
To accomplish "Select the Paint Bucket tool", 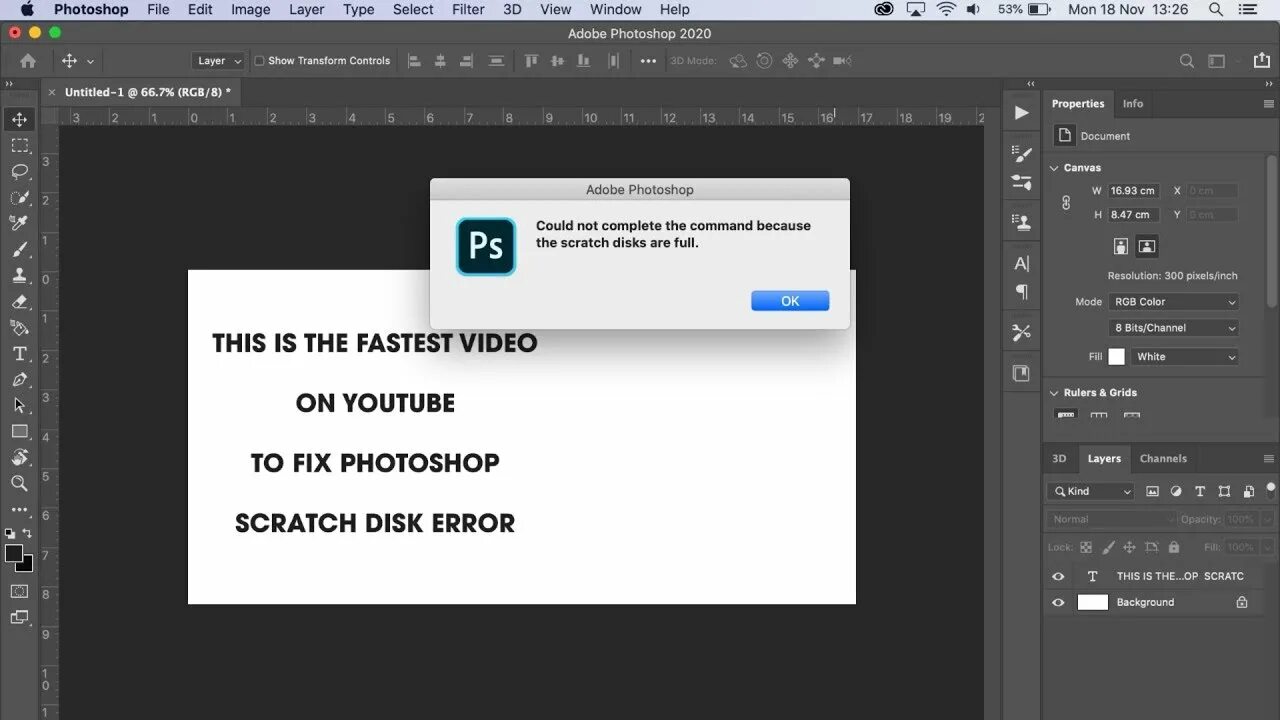I will pos(19,328).
